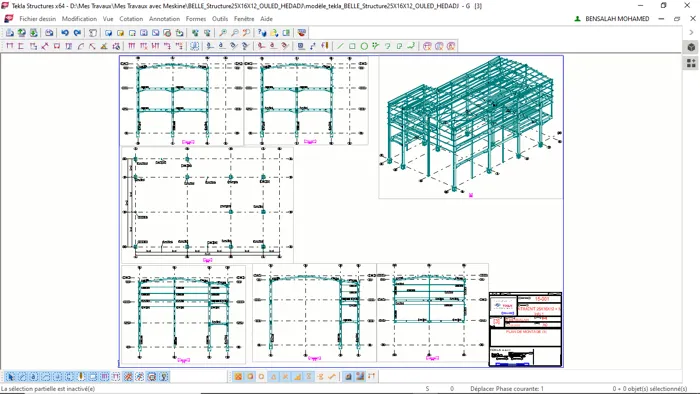
Task: Select the draw circle tool
Action: [x=364, y=46]
